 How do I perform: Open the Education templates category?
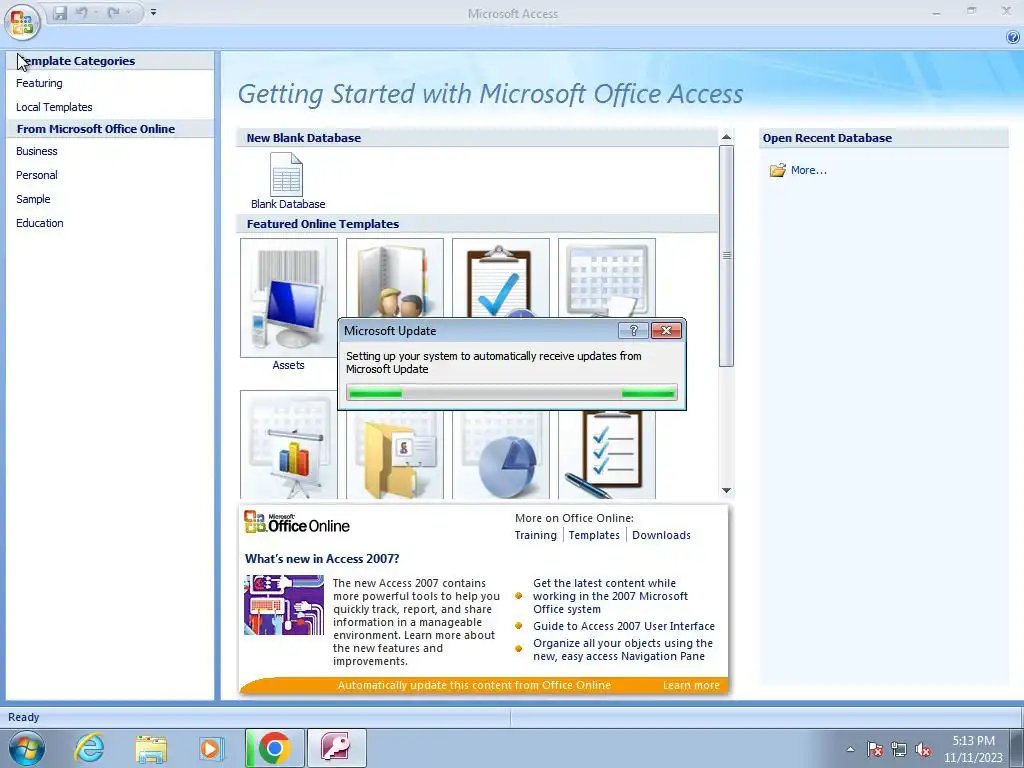point(40,223)
